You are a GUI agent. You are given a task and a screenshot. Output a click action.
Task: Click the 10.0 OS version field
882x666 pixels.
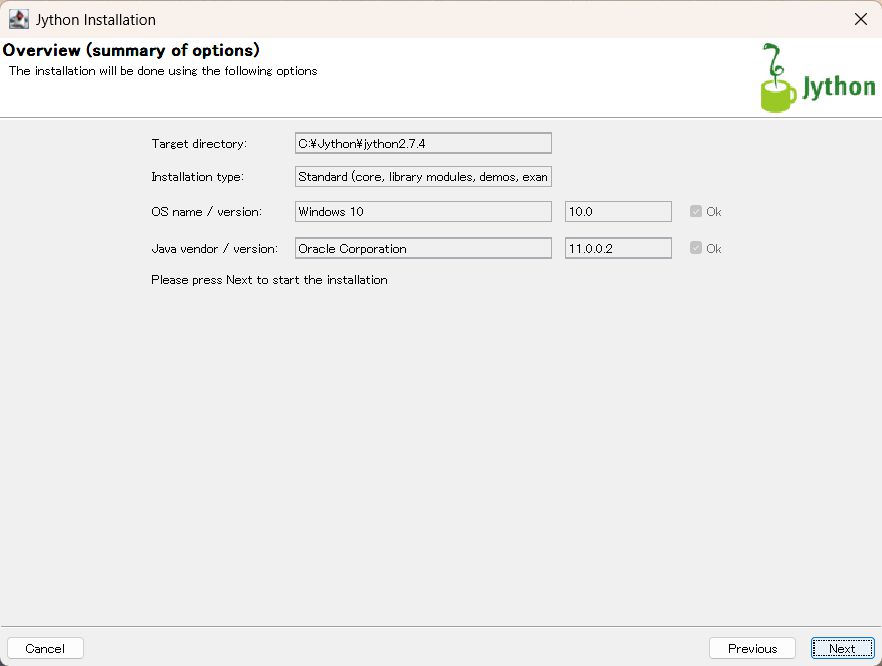618,212
